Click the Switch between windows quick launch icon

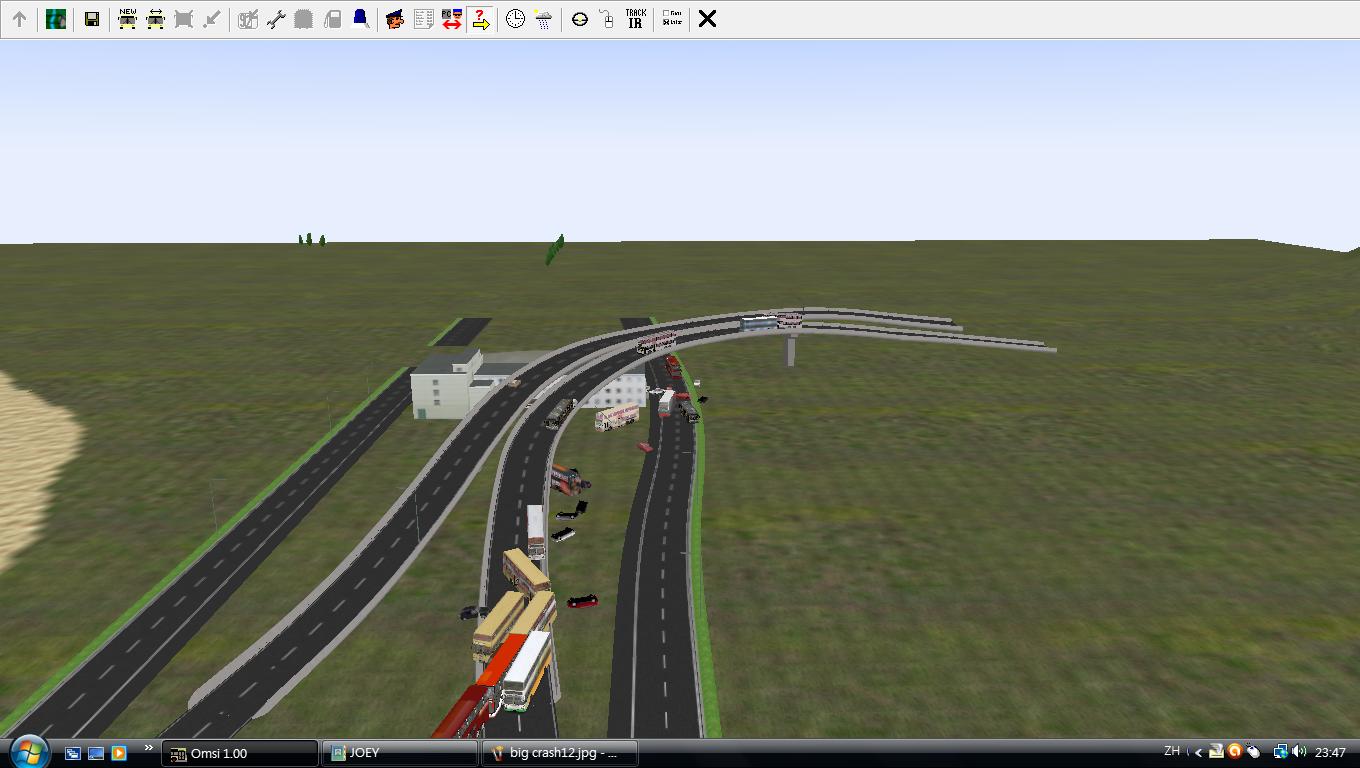(73, 753)
